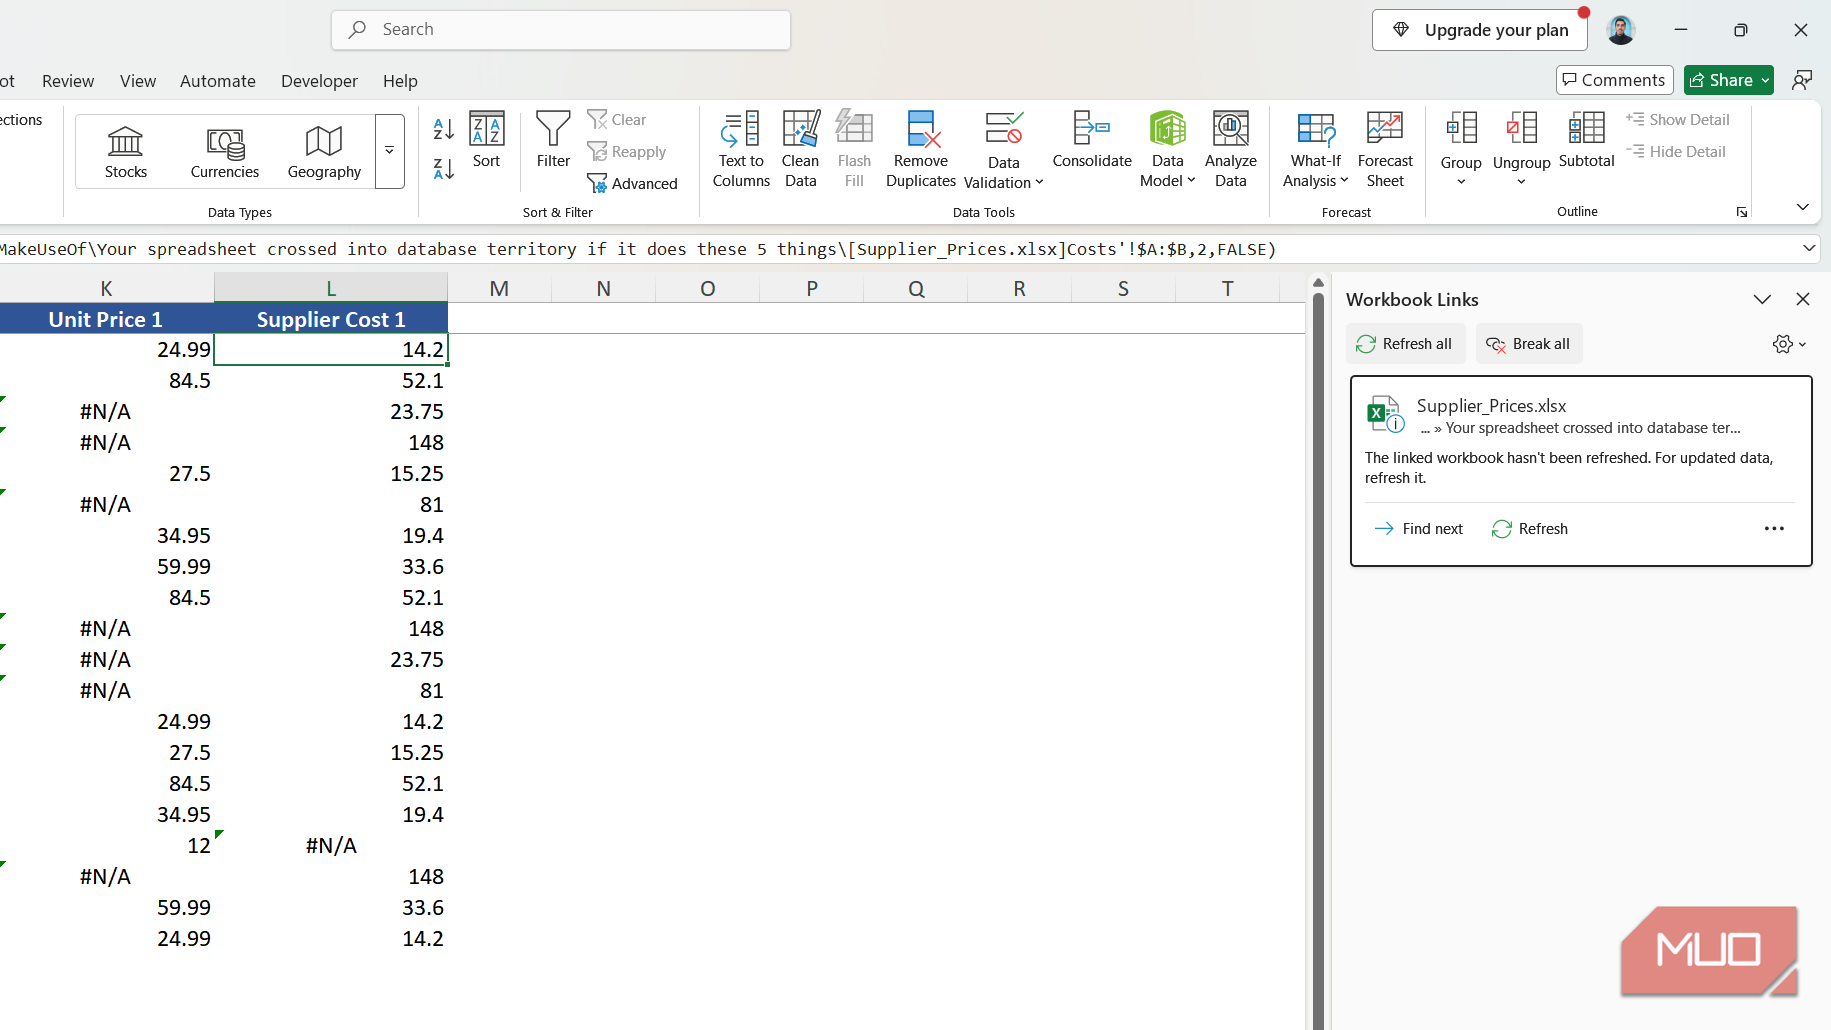The width and height of the screenshot is (1831, 1030).
Task: Open the Ungroup dropdown arrow
Action: 1521,182
